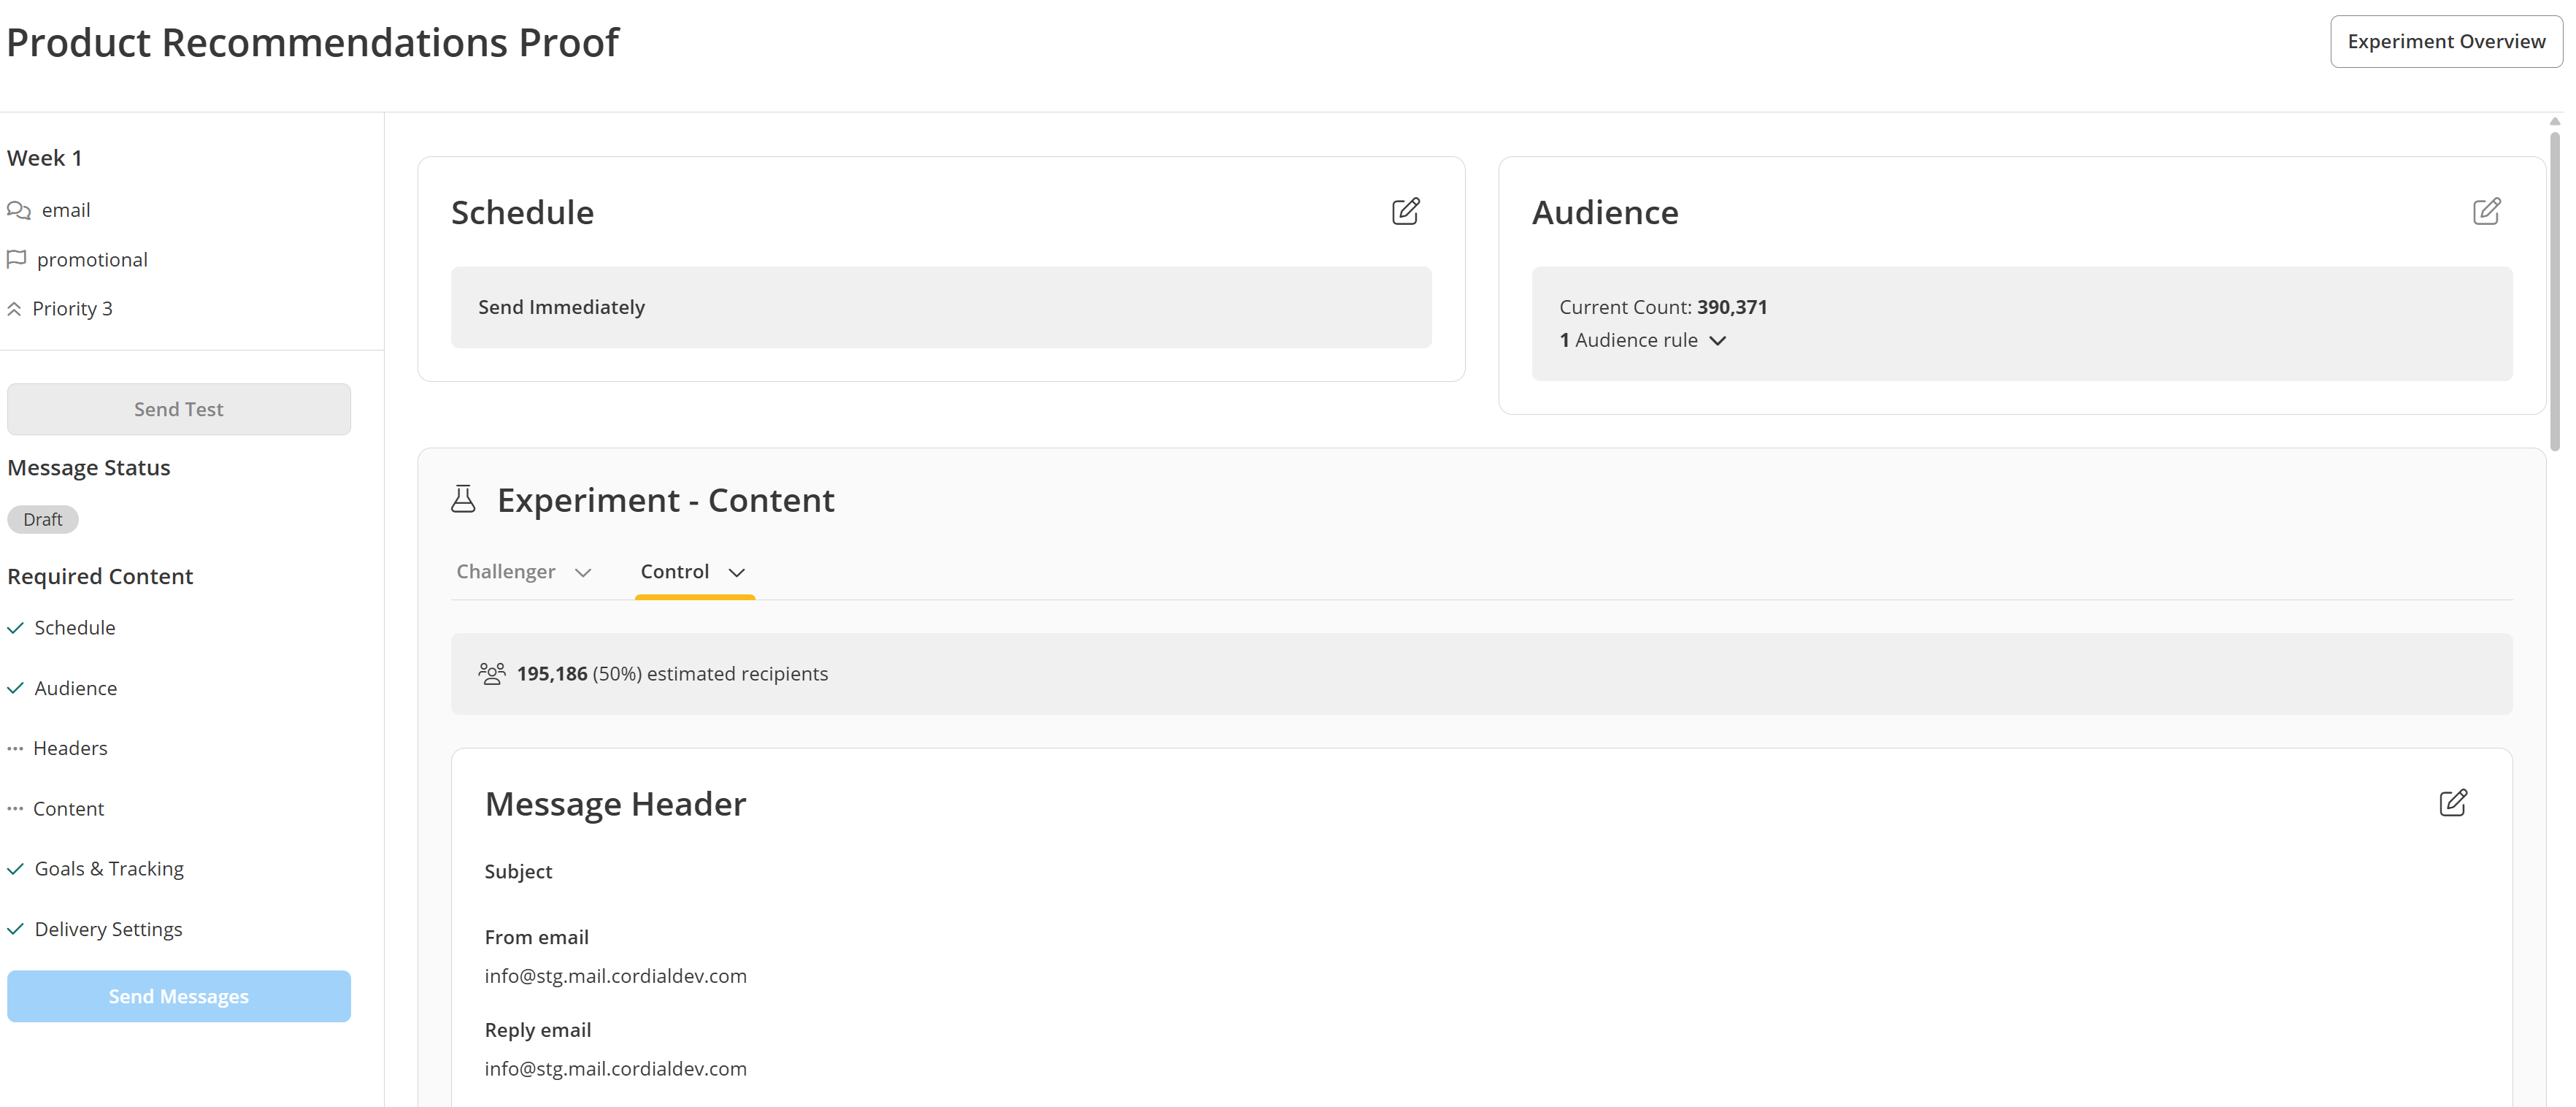Viewport: 2576px width, 1107px height.
Task: Click the Goals & Tracking checkmark icon
Action: [x=15, y=869]
